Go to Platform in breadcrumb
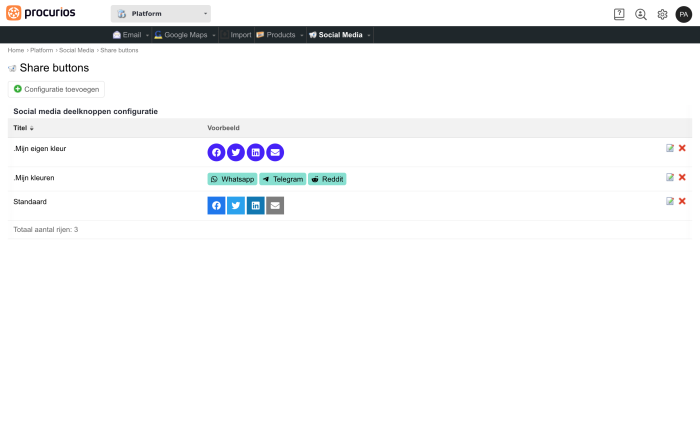 pos(42,50)
